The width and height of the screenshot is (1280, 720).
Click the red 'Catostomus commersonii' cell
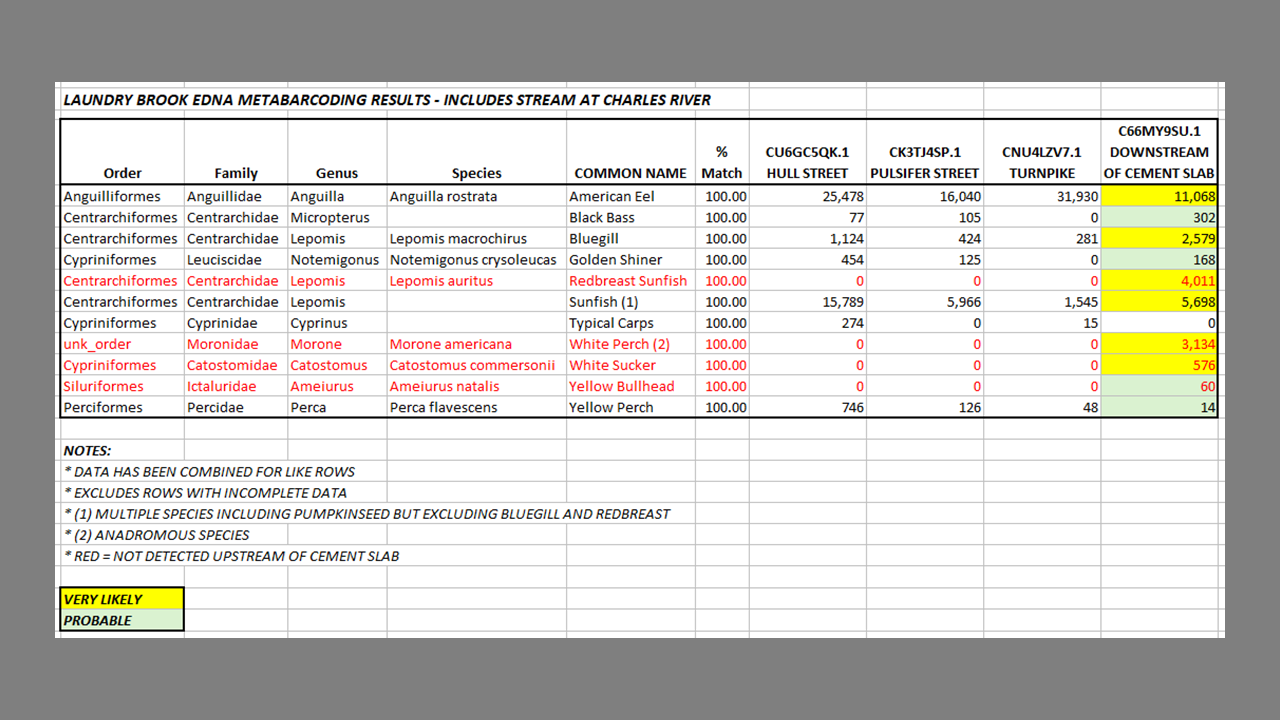[x=477, y=365]
